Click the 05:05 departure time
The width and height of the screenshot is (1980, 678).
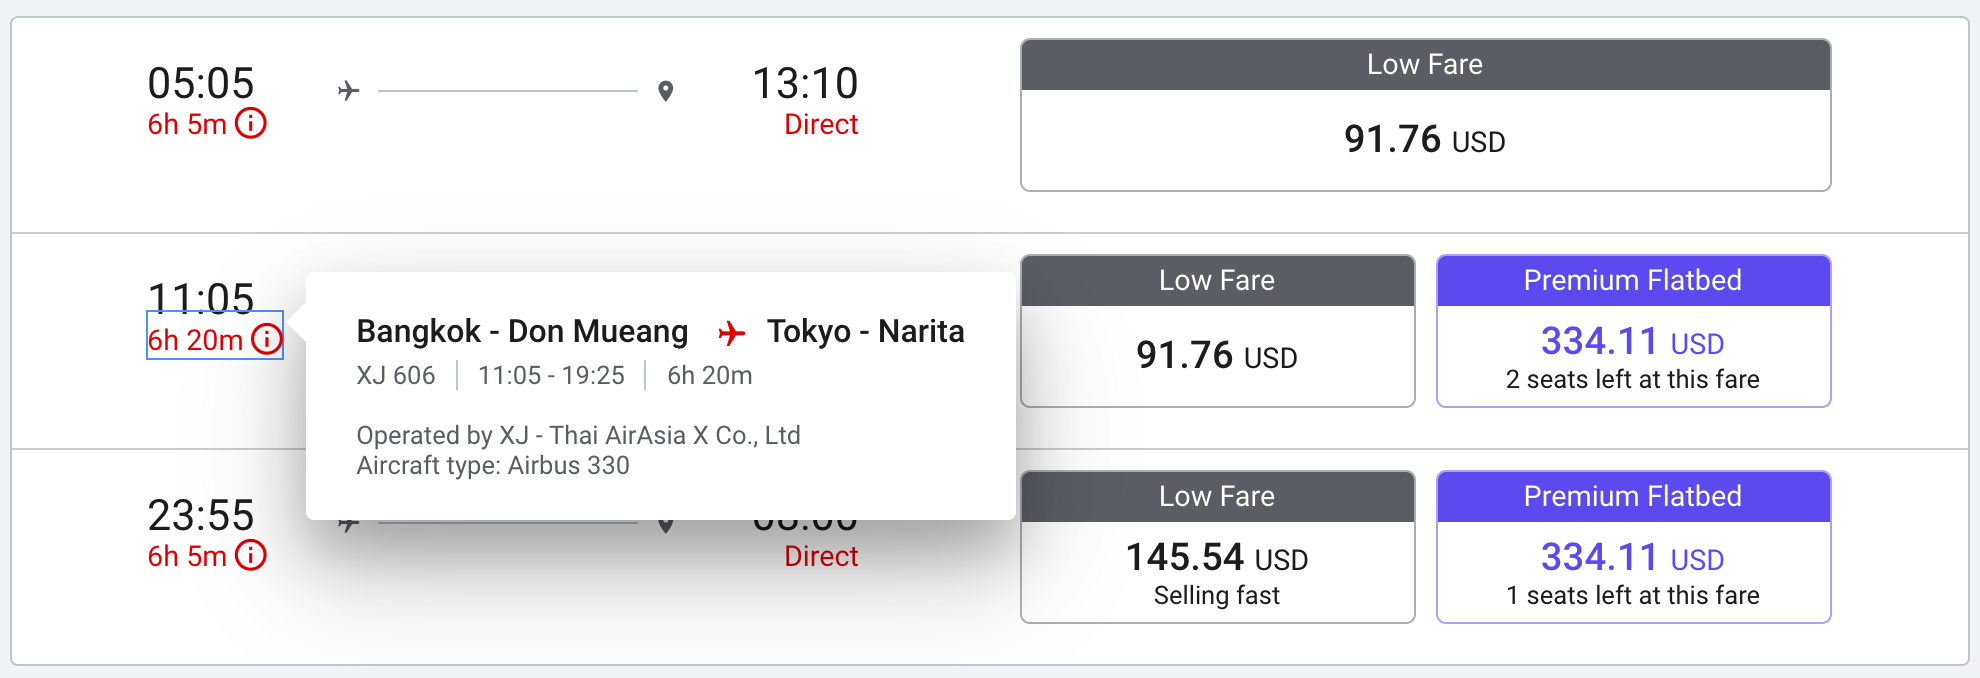click(201, 83)
